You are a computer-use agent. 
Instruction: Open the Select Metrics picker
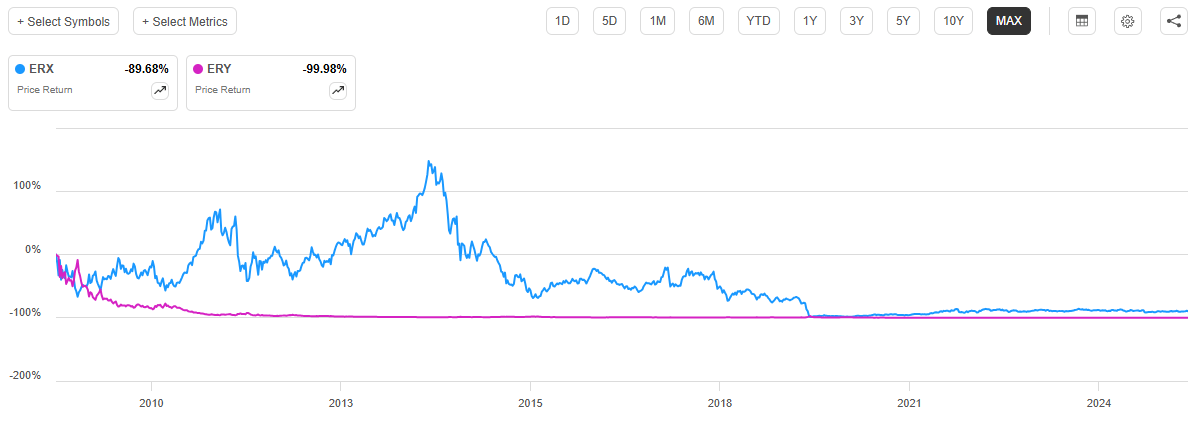click(185, 21)
